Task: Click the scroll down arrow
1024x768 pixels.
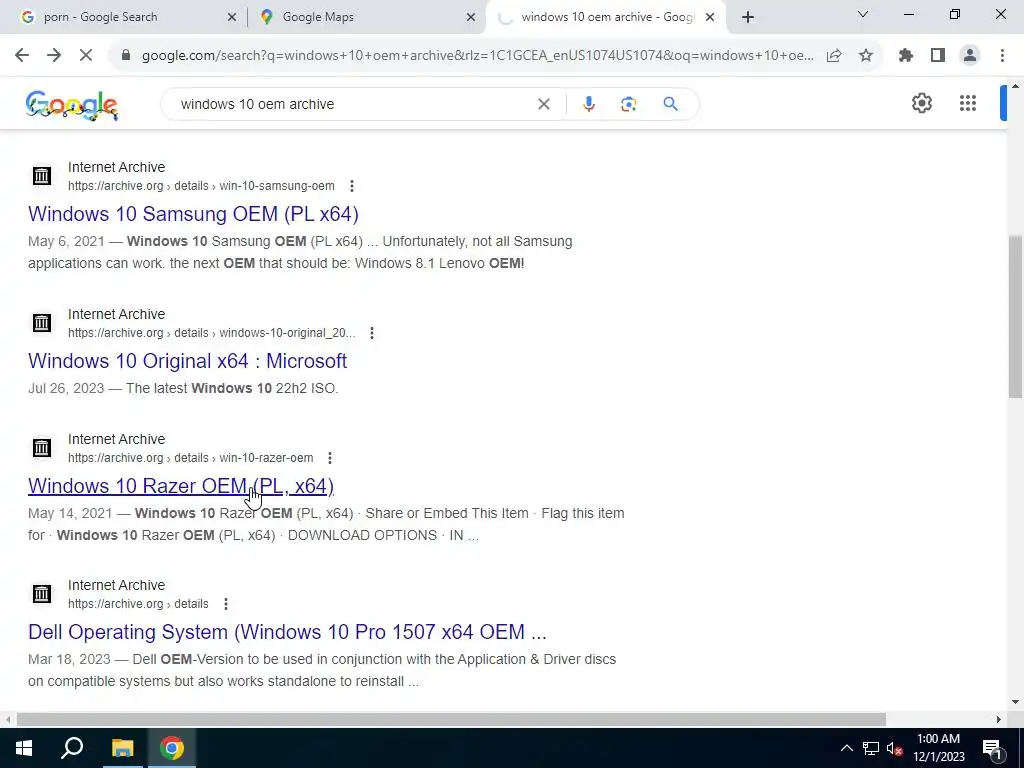Action: [x=1015, y=702]
